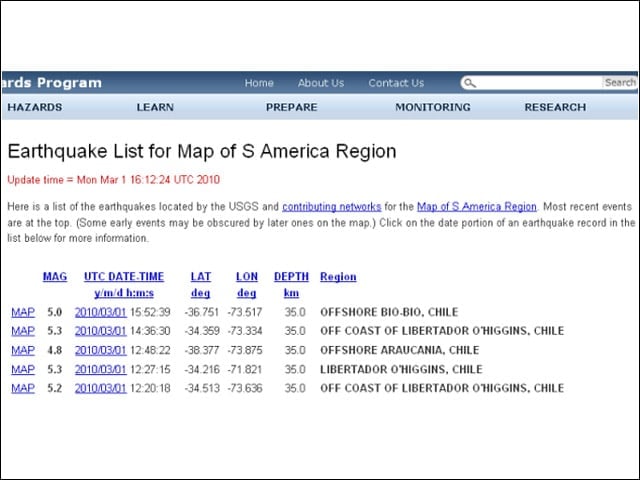The height and width of the screenshot is (480, 640).
Task: Click the y/m/d h:m:s header link
Action: pyautogui.click(x=124, y=293)
